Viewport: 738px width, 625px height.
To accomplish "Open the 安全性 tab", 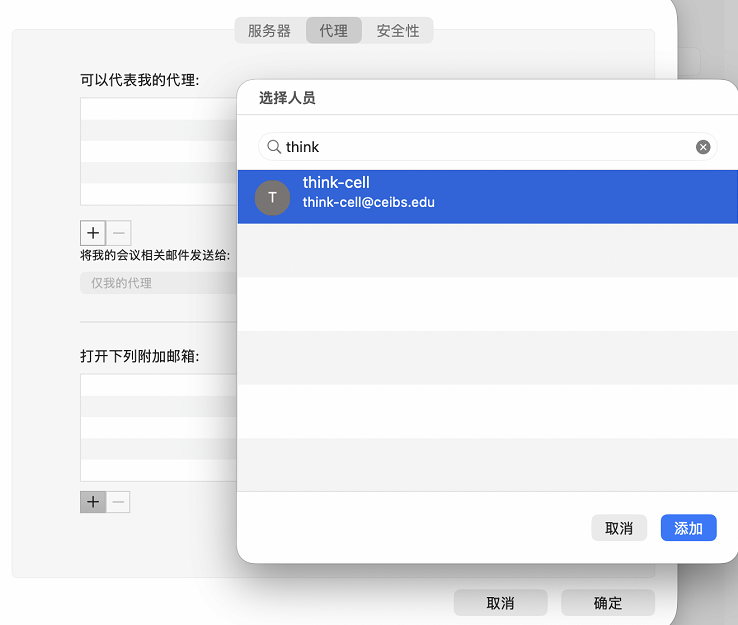I will click(398, 31).
